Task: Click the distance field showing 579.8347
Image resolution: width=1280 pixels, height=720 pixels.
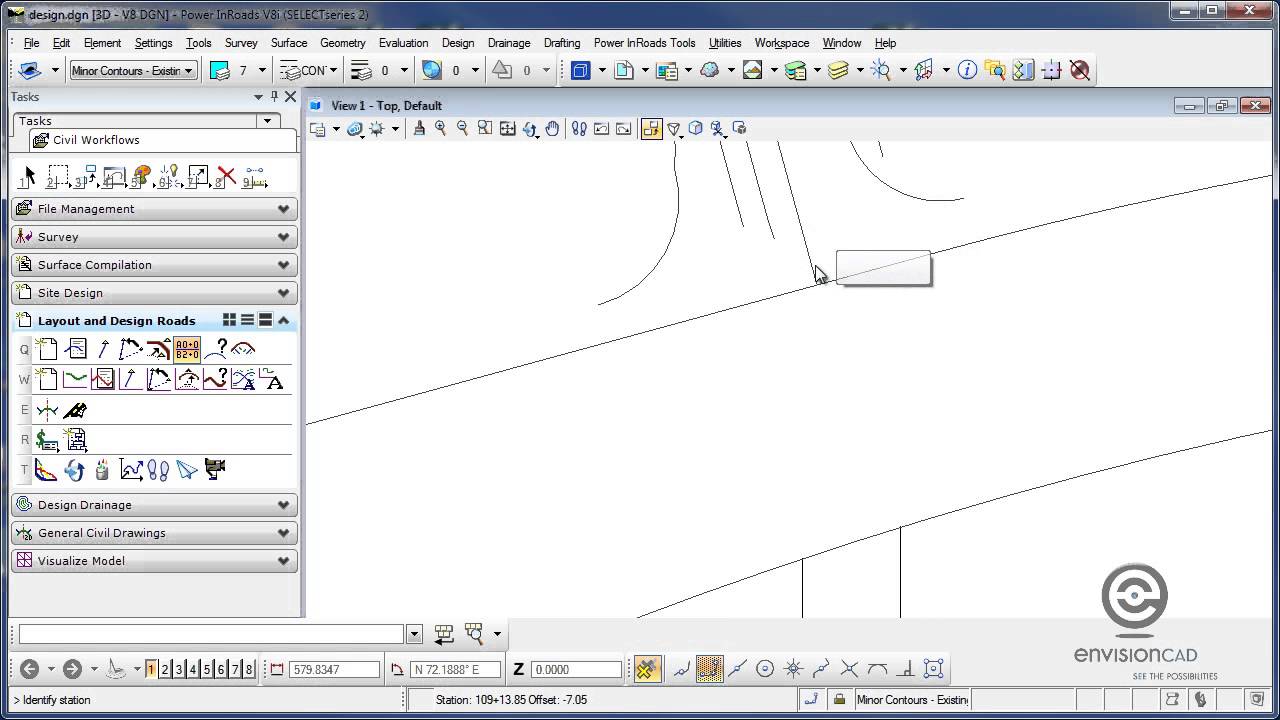Action: pyautogui.click(x=334, y=670)
